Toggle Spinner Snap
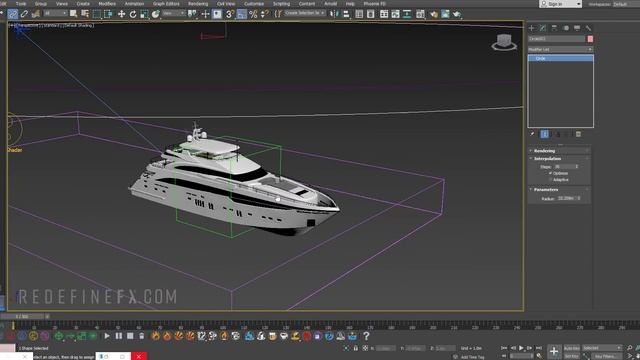 (x=264, y=14)
